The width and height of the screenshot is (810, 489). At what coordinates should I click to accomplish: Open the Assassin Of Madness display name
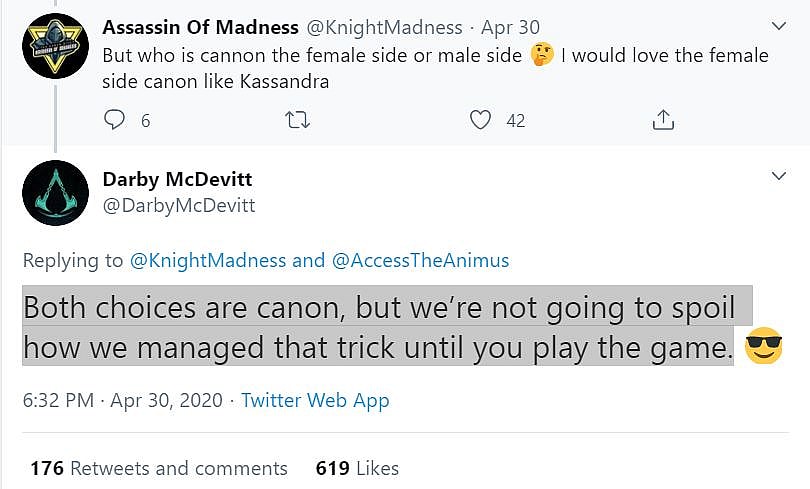(x=201, y=27)
